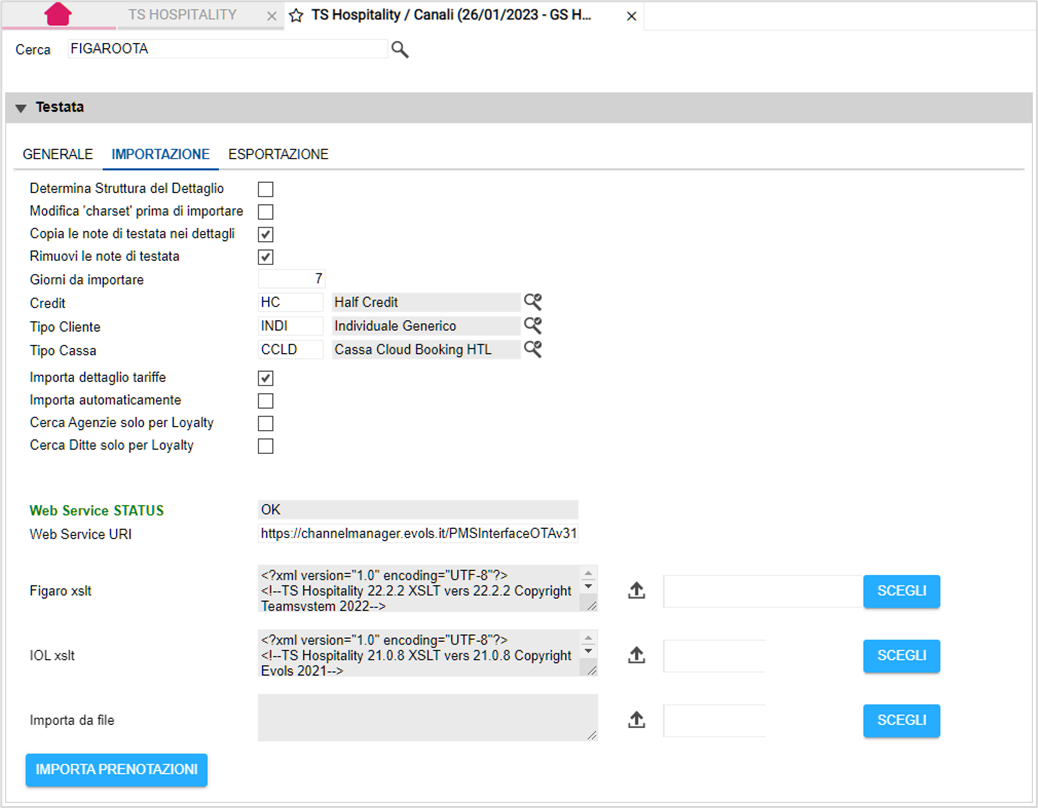Image resolution: width=1038 pixels, height=808 pixels.
Task: Click the Web Service STATUS label
Action: 97,511
